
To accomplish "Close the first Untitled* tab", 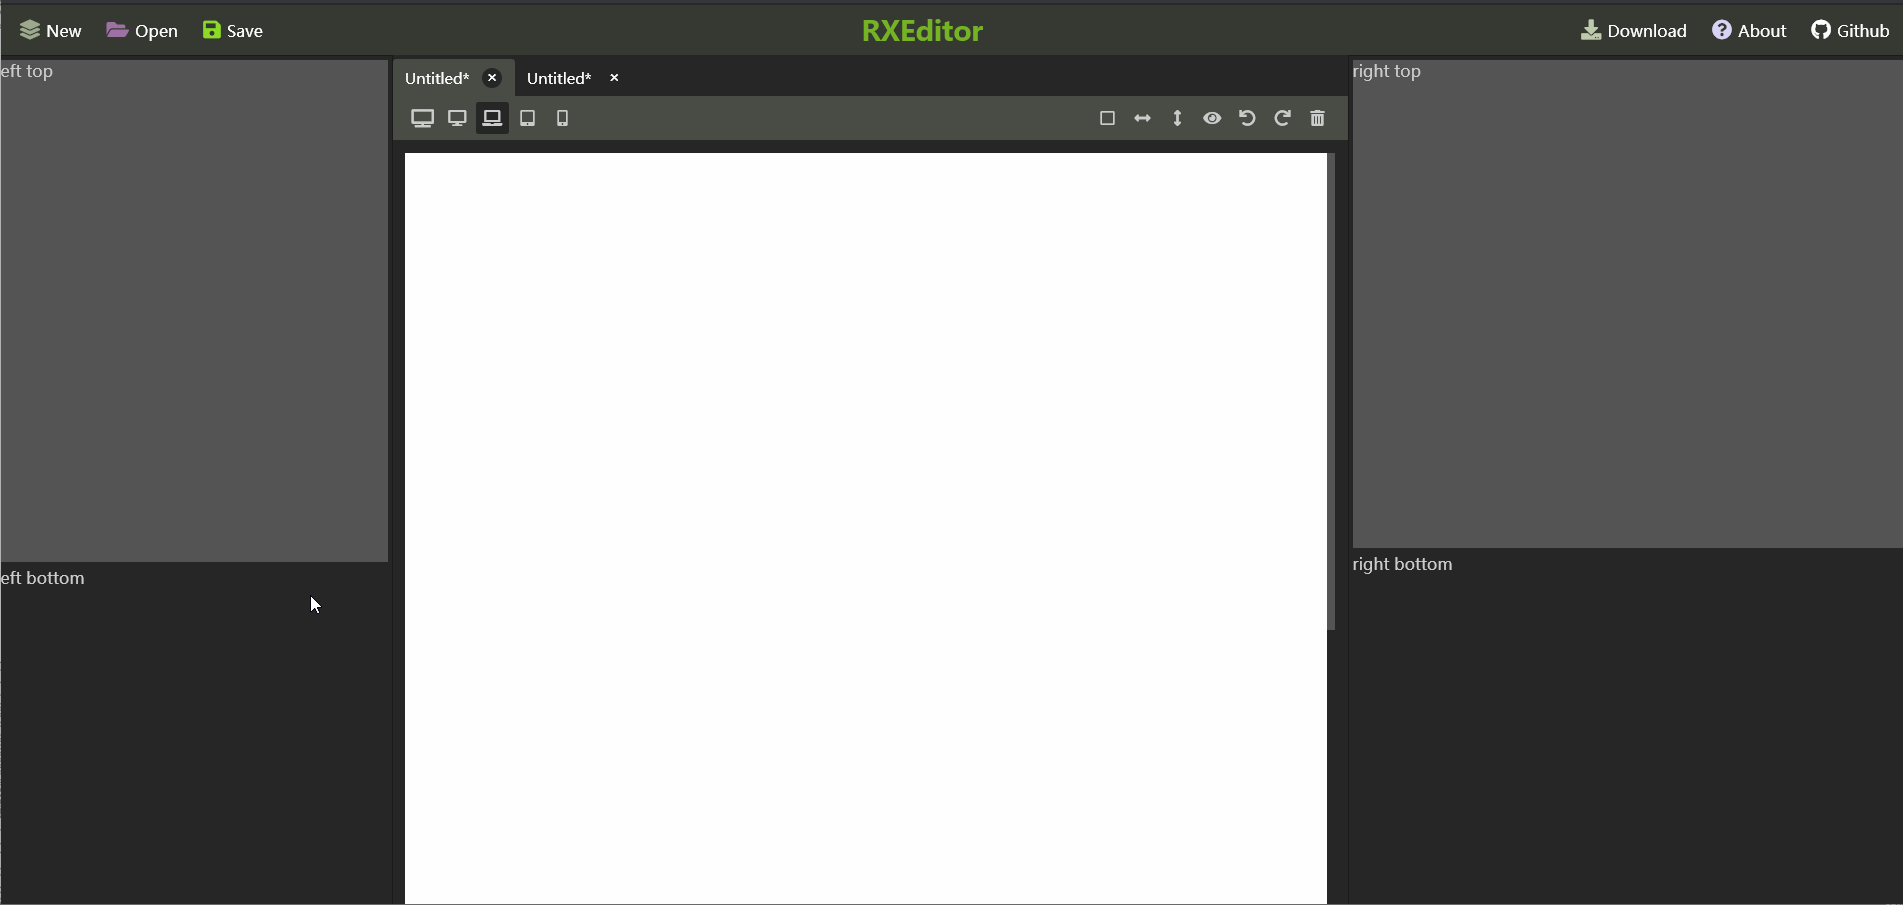I will click(492, 78).
